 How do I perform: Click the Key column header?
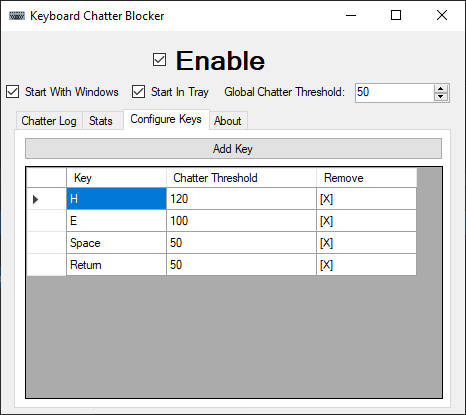pos(116,178)
